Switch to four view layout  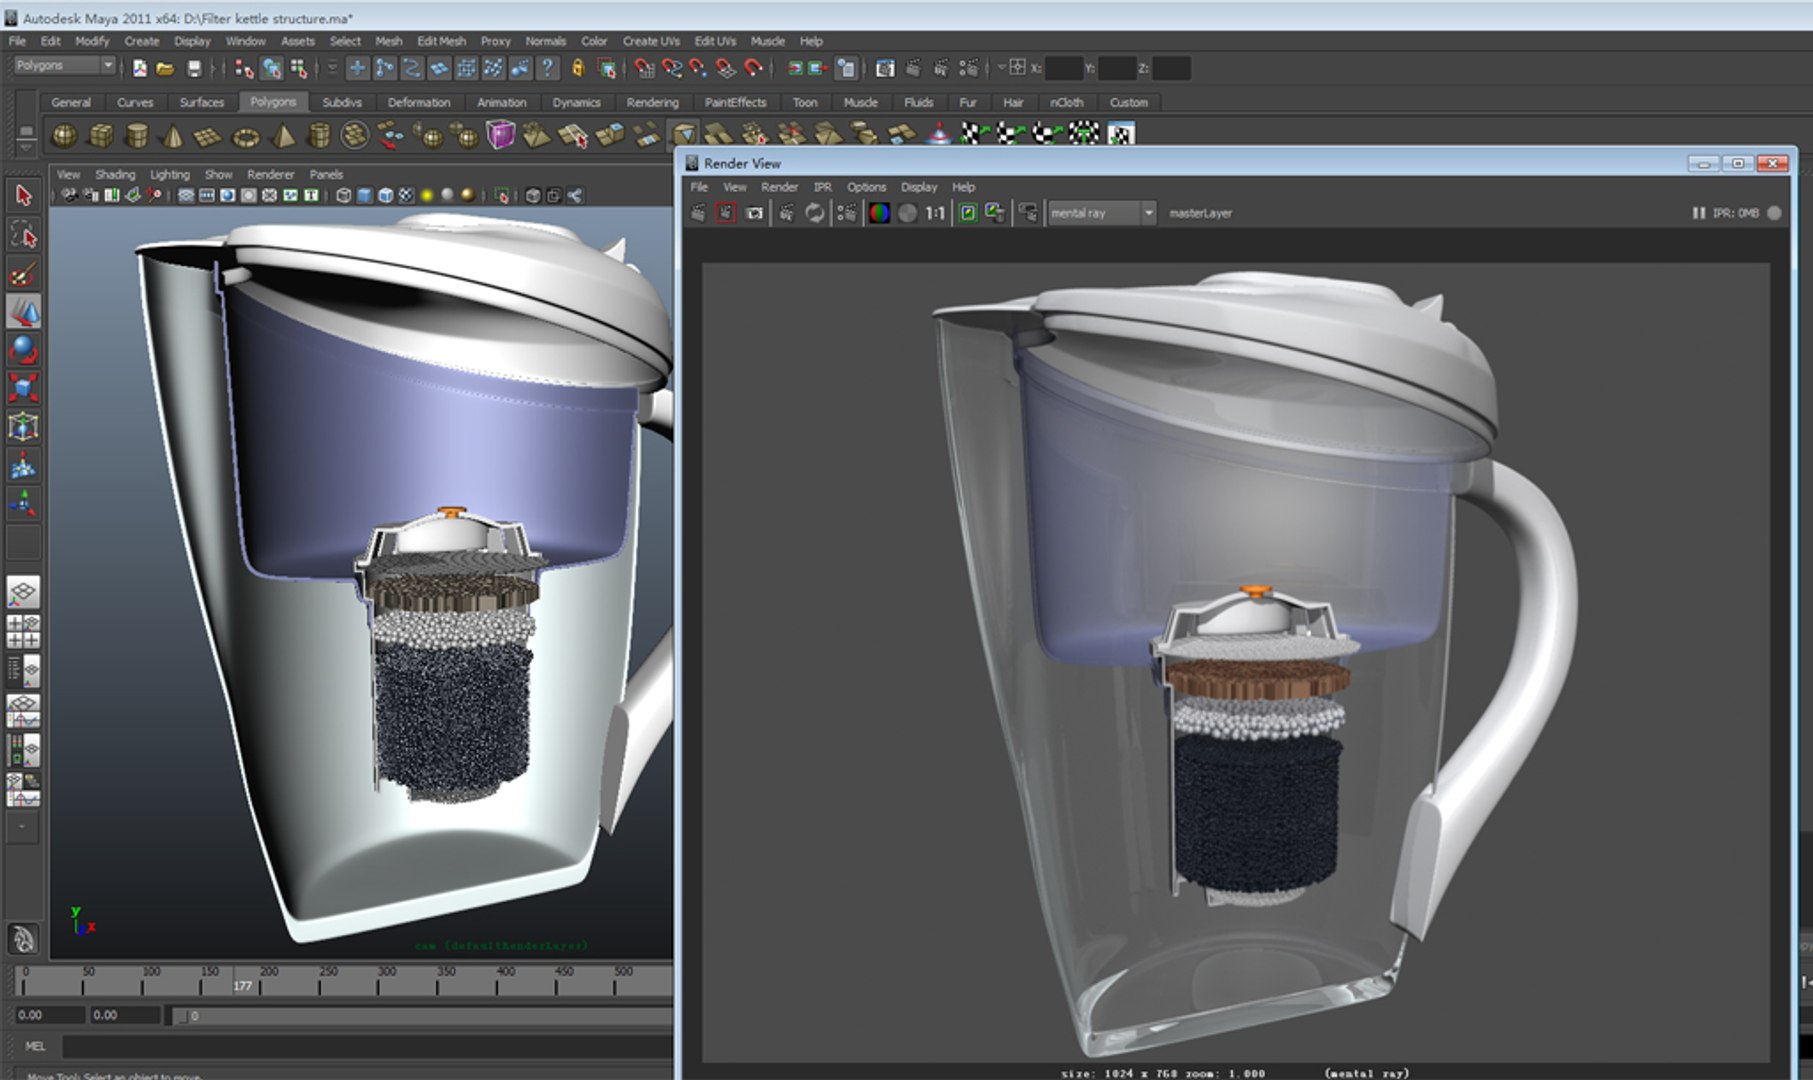click(23, 631)
